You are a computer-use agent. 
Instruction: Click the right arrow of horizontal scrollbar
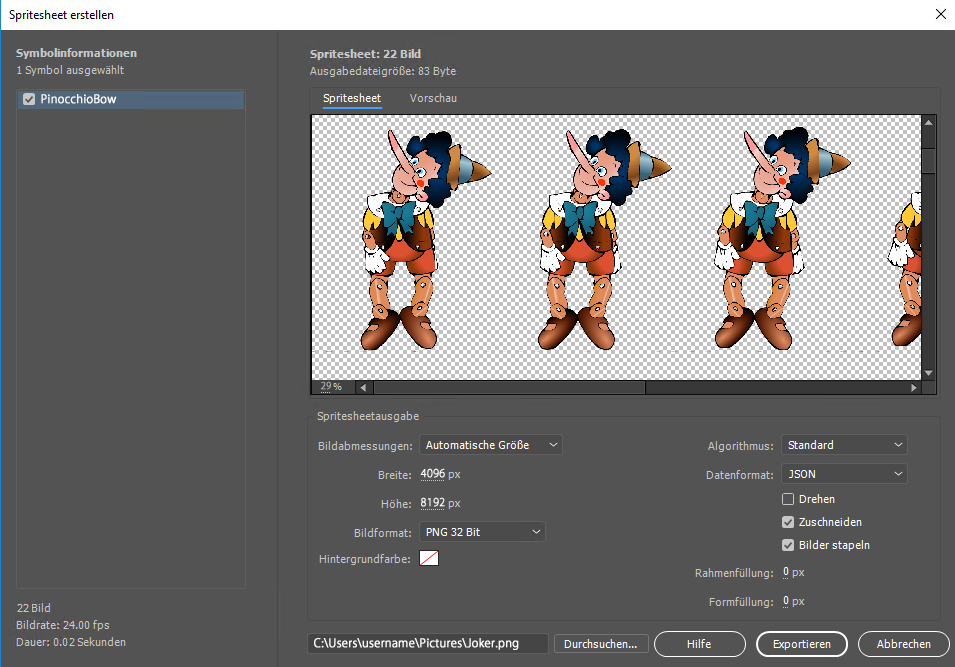(913, 387)
